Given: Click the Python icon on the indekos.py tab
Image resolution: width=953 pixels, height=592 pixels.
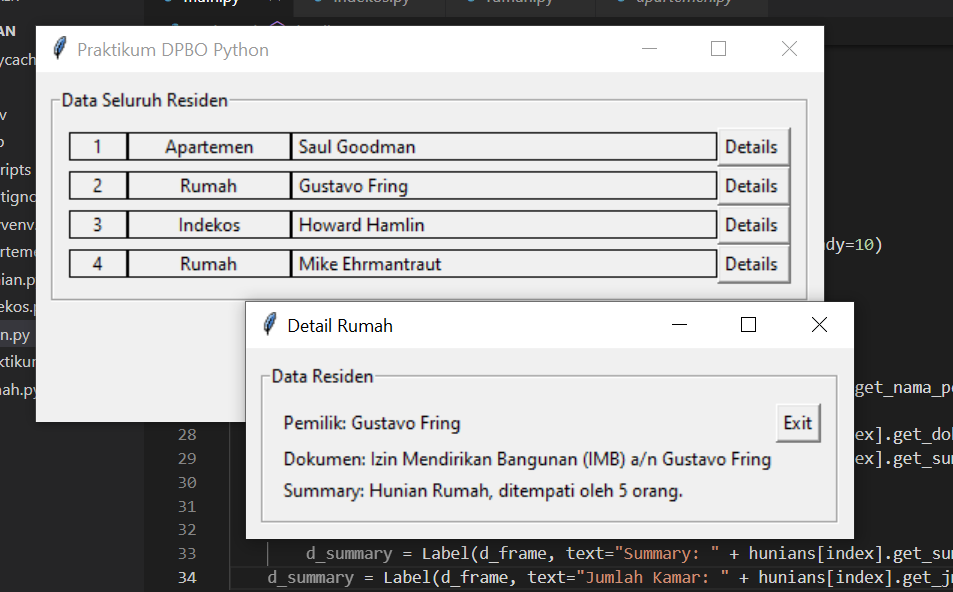Looking at the screenshot, I should click(x=318, y=3).
